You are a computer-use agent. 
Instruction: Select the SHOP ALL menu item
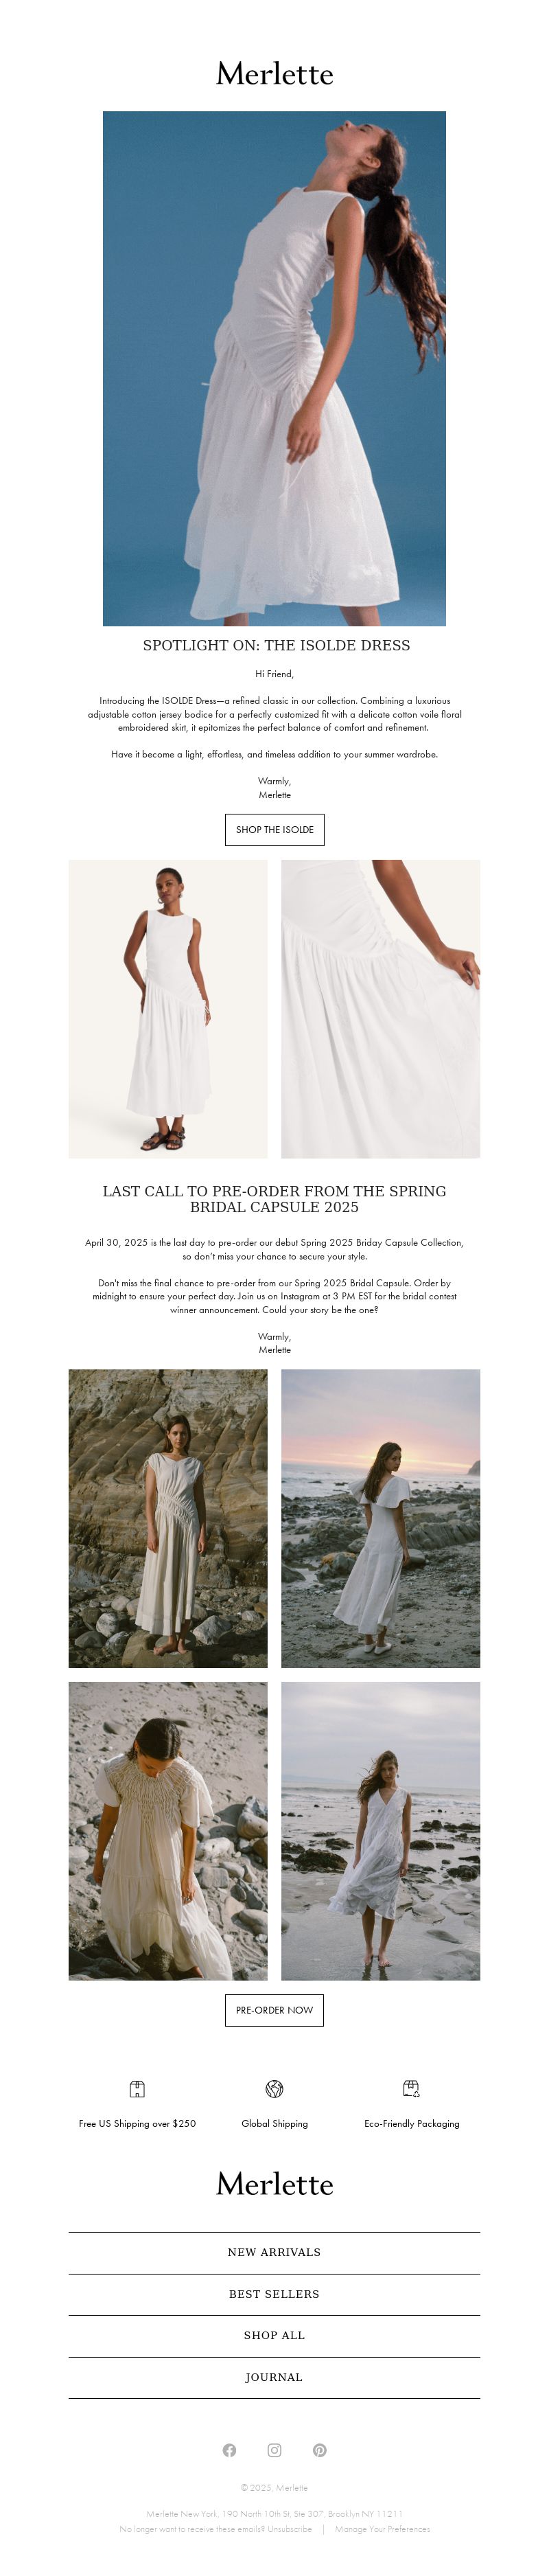[x=274, y=2335]
